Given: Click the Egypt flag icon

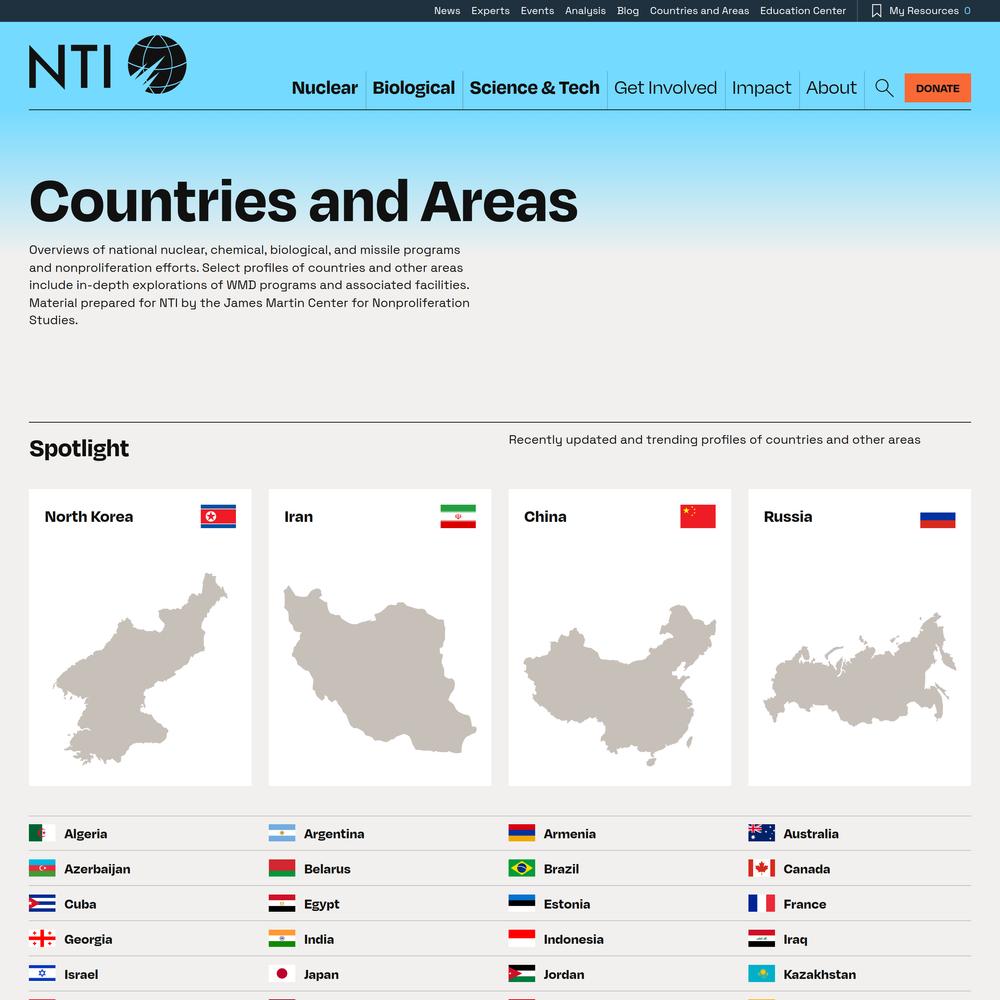Looking at the screenshot, I should (282, 903).
